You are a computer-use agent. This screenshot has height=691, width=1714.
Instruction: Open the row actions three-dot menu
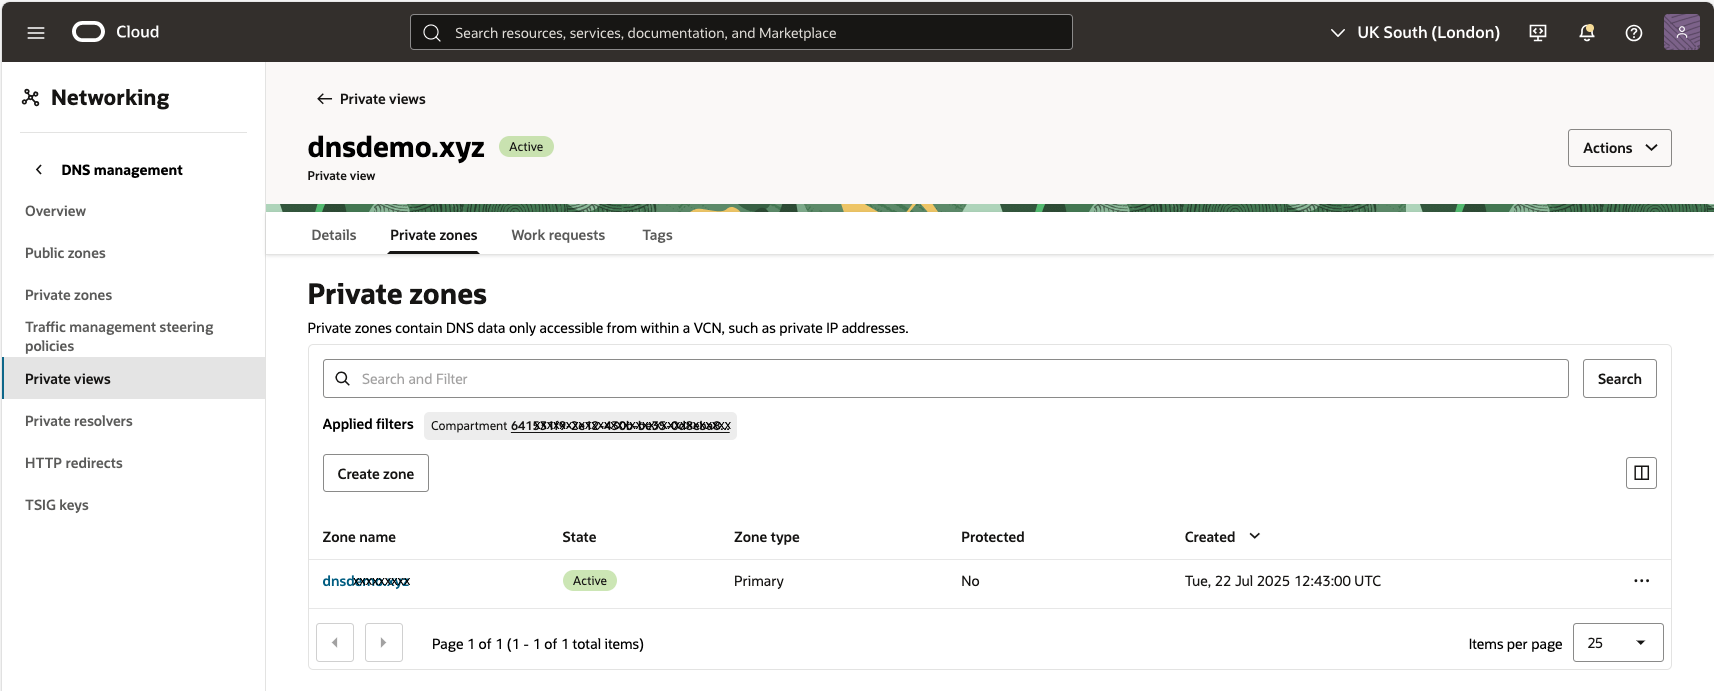click(x=1641, y=581)
